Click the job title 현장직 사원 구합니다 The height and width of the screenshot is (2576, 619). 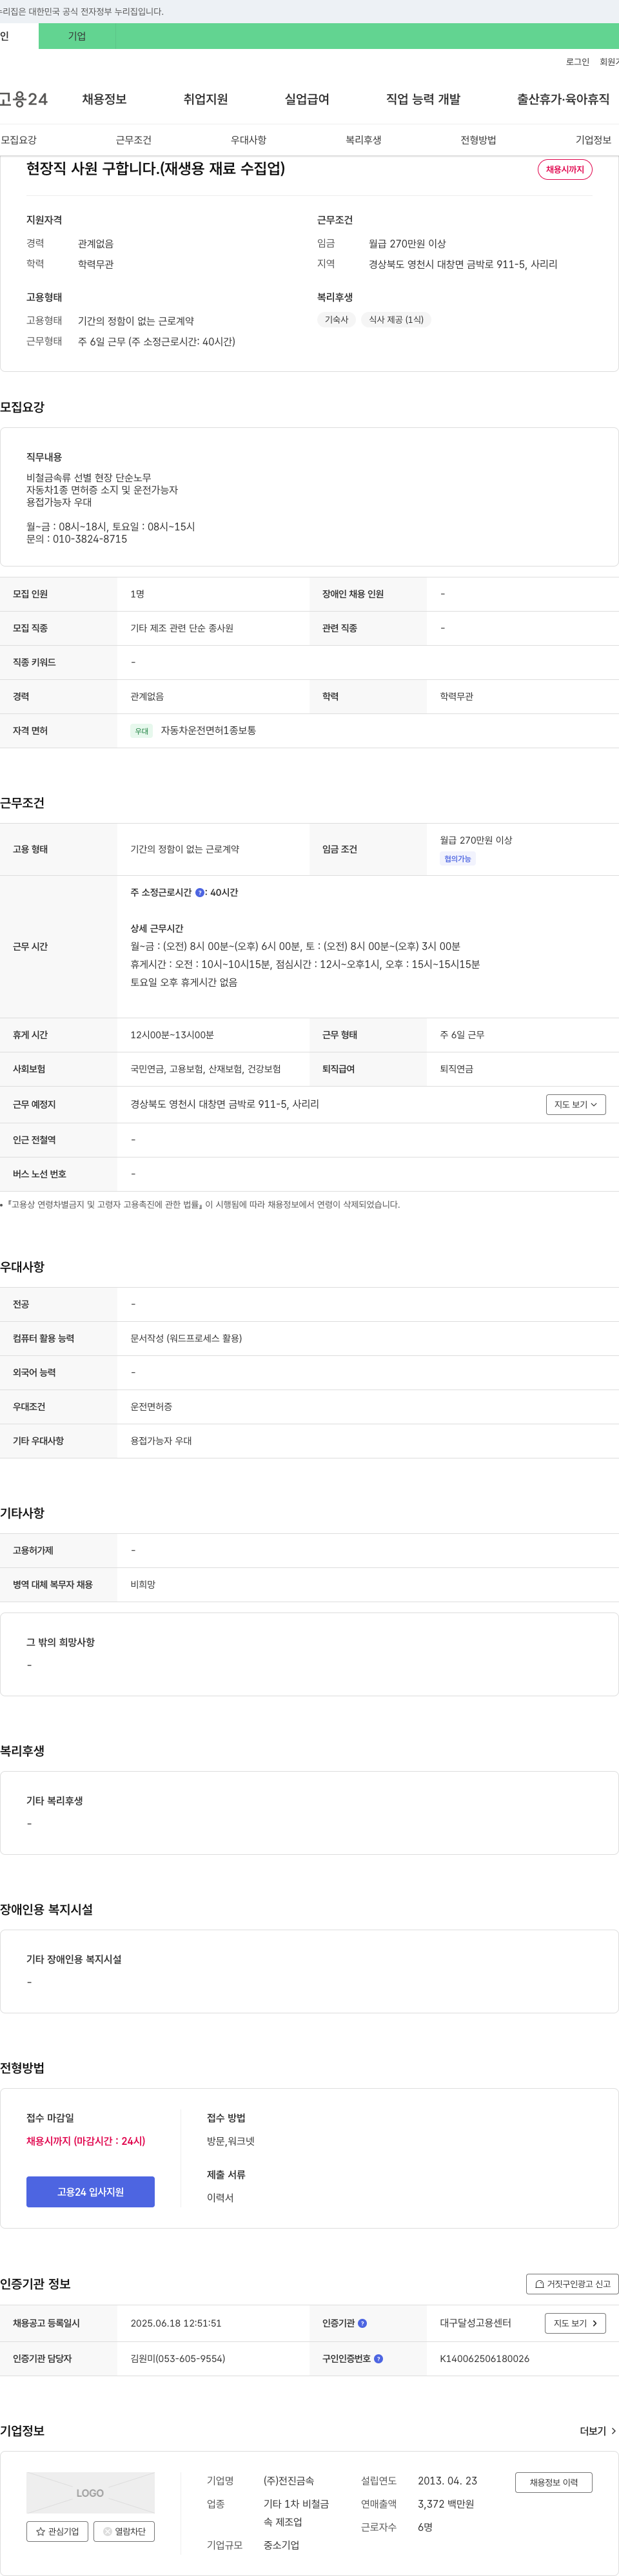(156, 168)
